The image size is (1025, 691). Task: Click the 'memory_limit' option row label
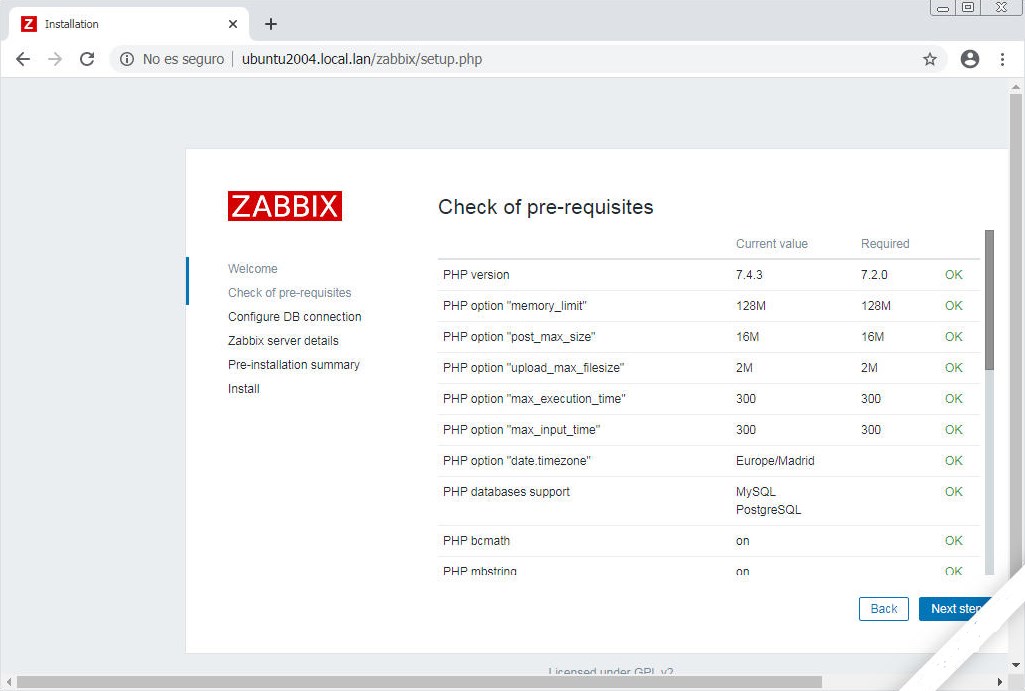click(514, 305)
